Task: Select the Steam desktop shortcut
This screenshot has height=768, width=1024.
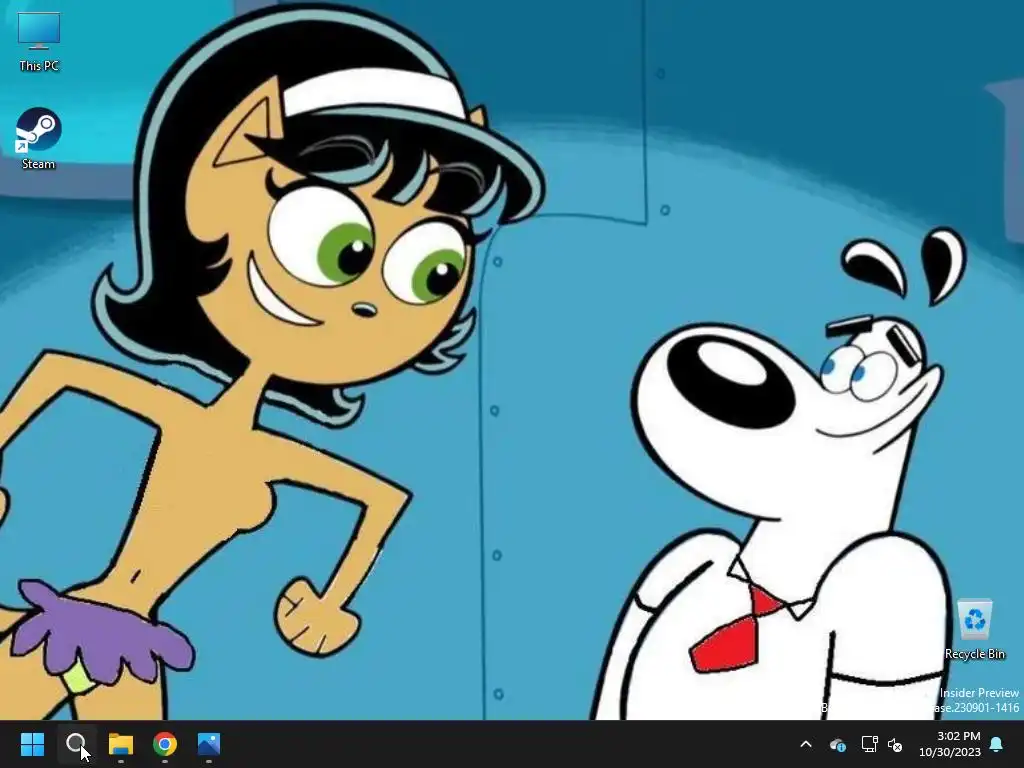Action: click(x=39, y=139)
